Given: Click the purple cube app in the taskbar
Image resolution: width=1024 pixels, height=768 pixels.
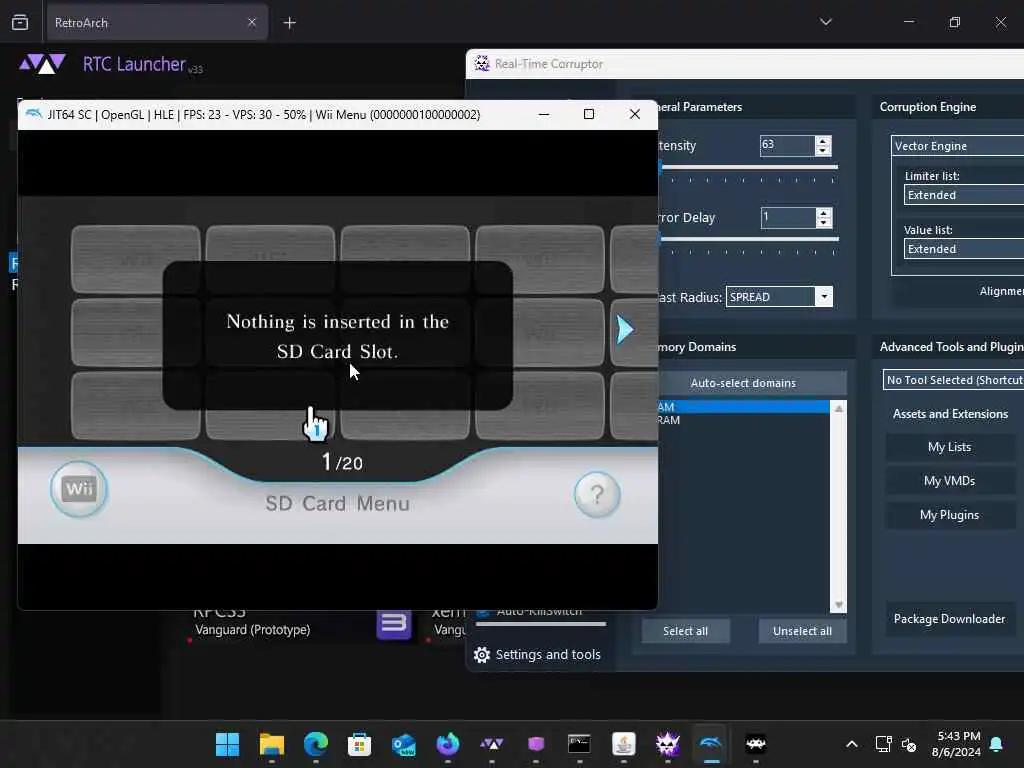Looking at the screenshot, I should (x=536, y=744).
